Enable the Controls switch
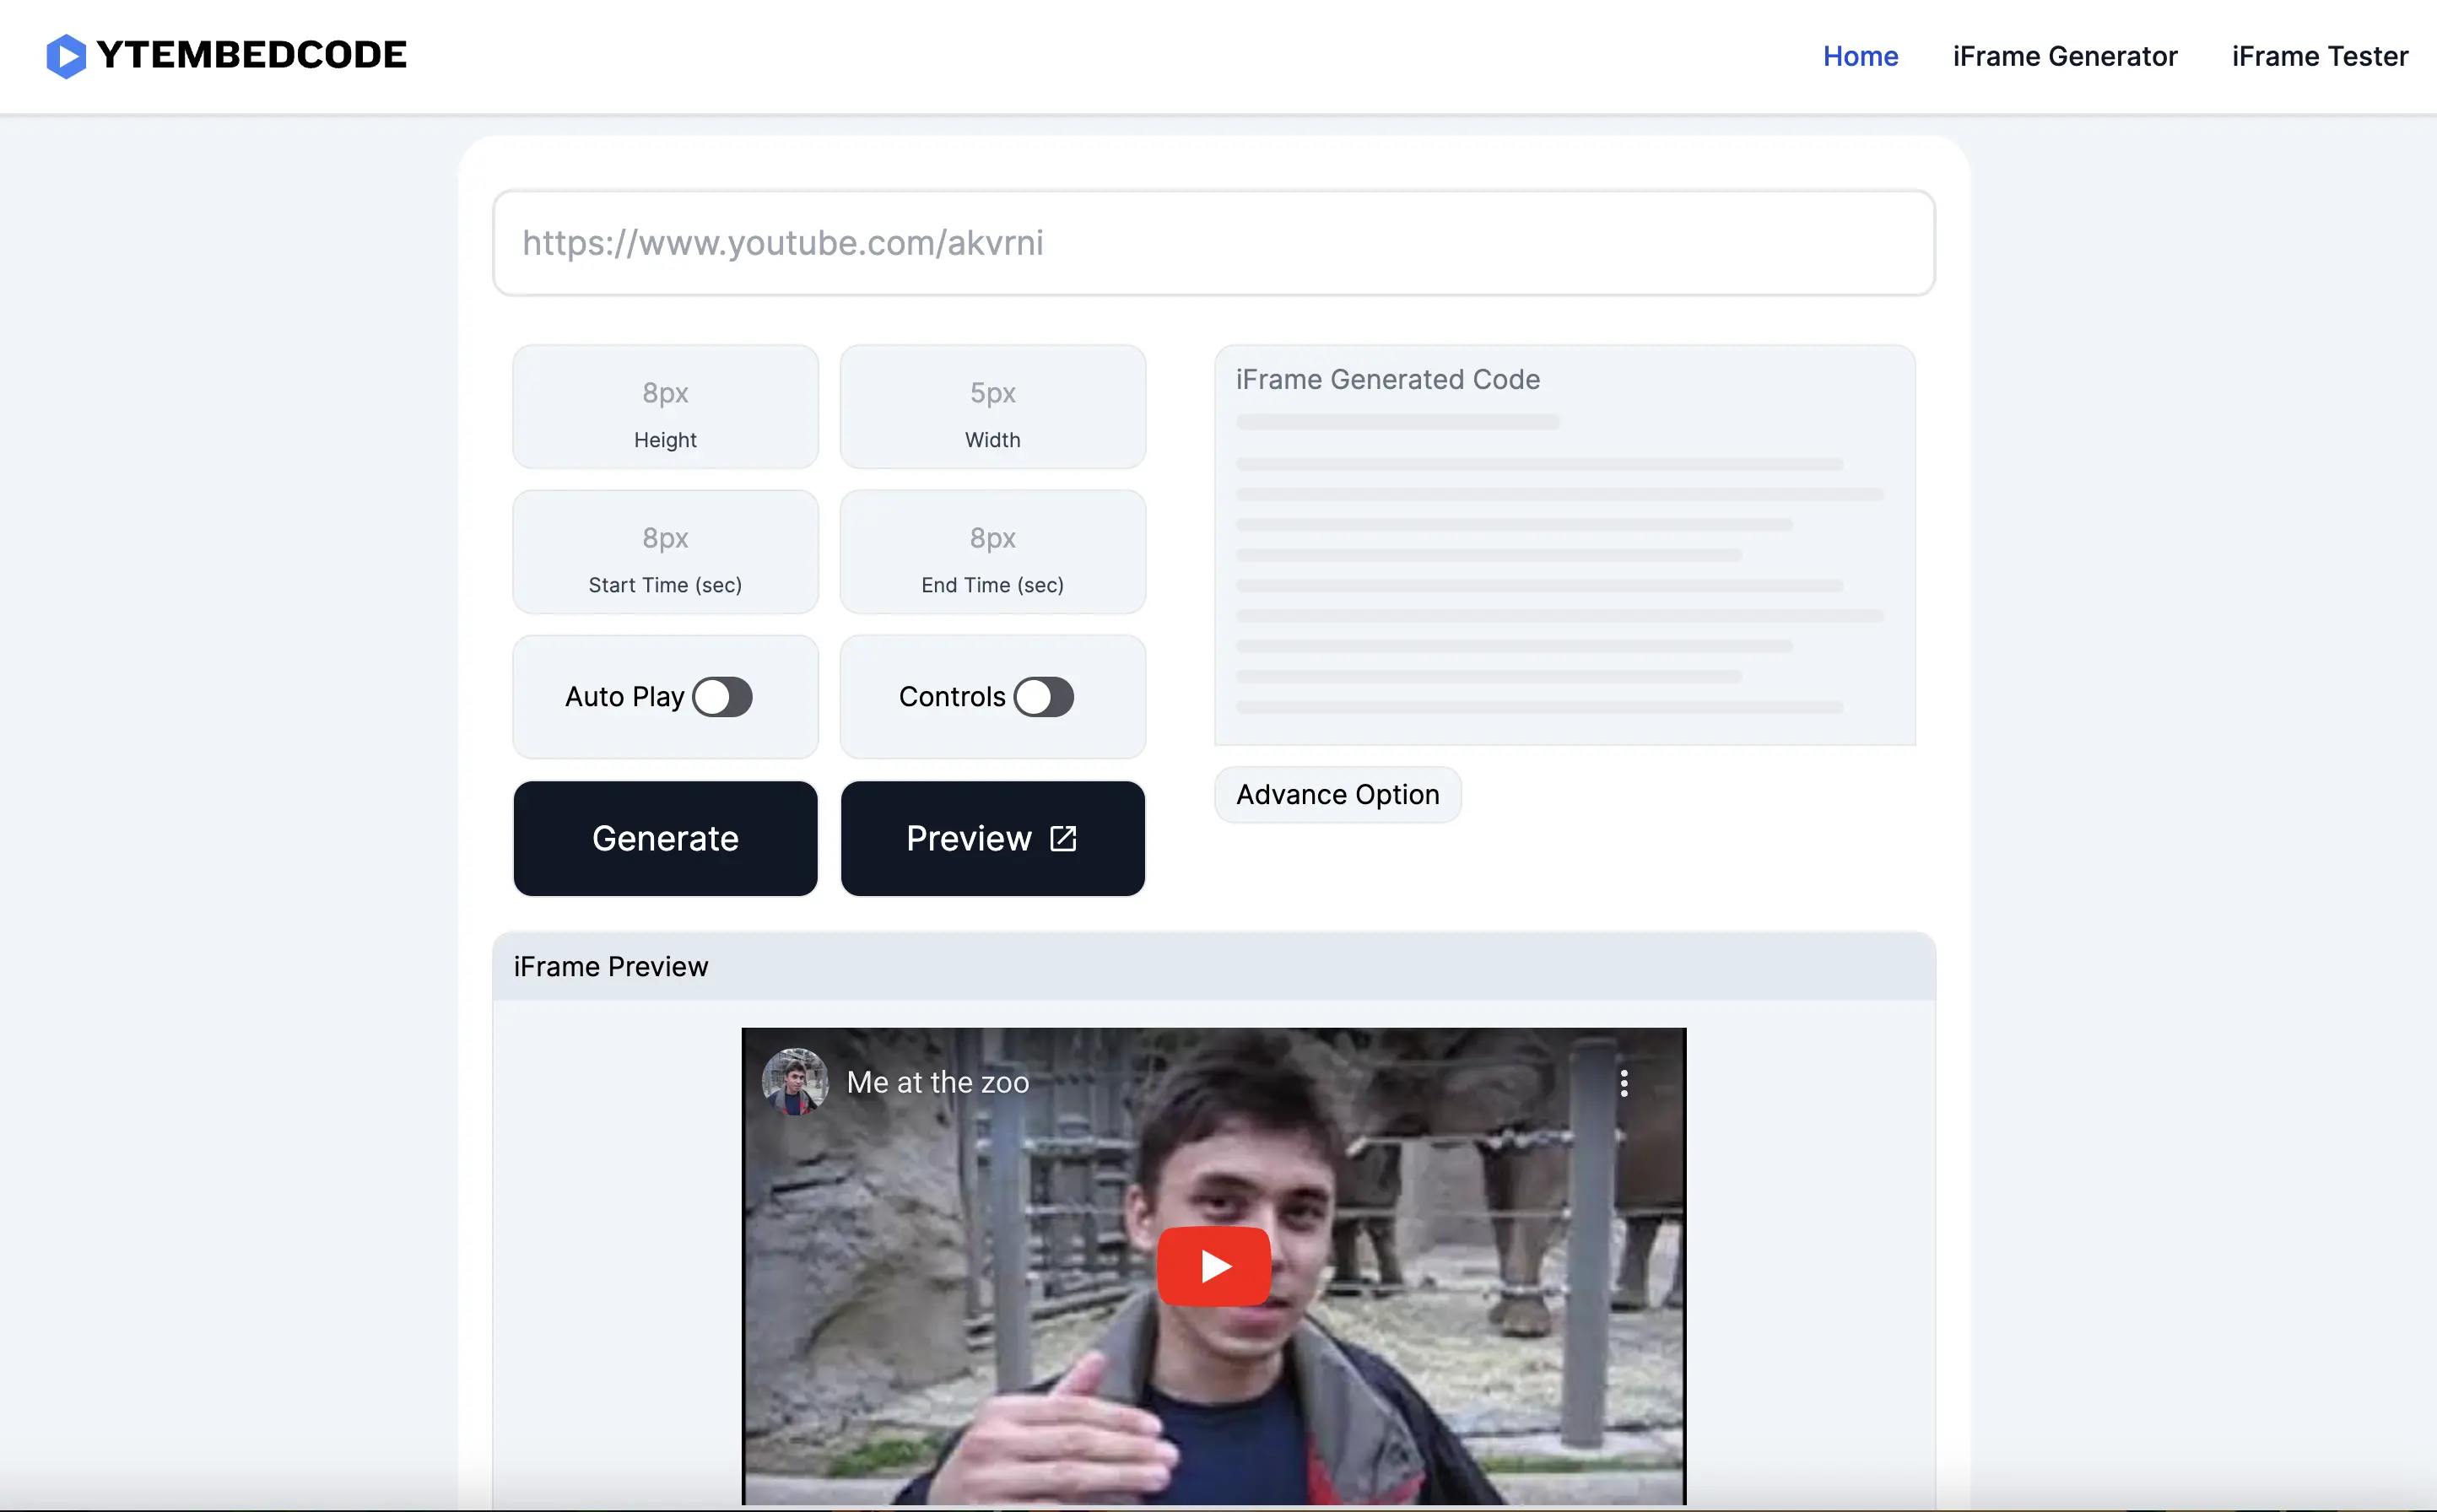This screenshot has width=2437, height=1512. click(1043, 697)
